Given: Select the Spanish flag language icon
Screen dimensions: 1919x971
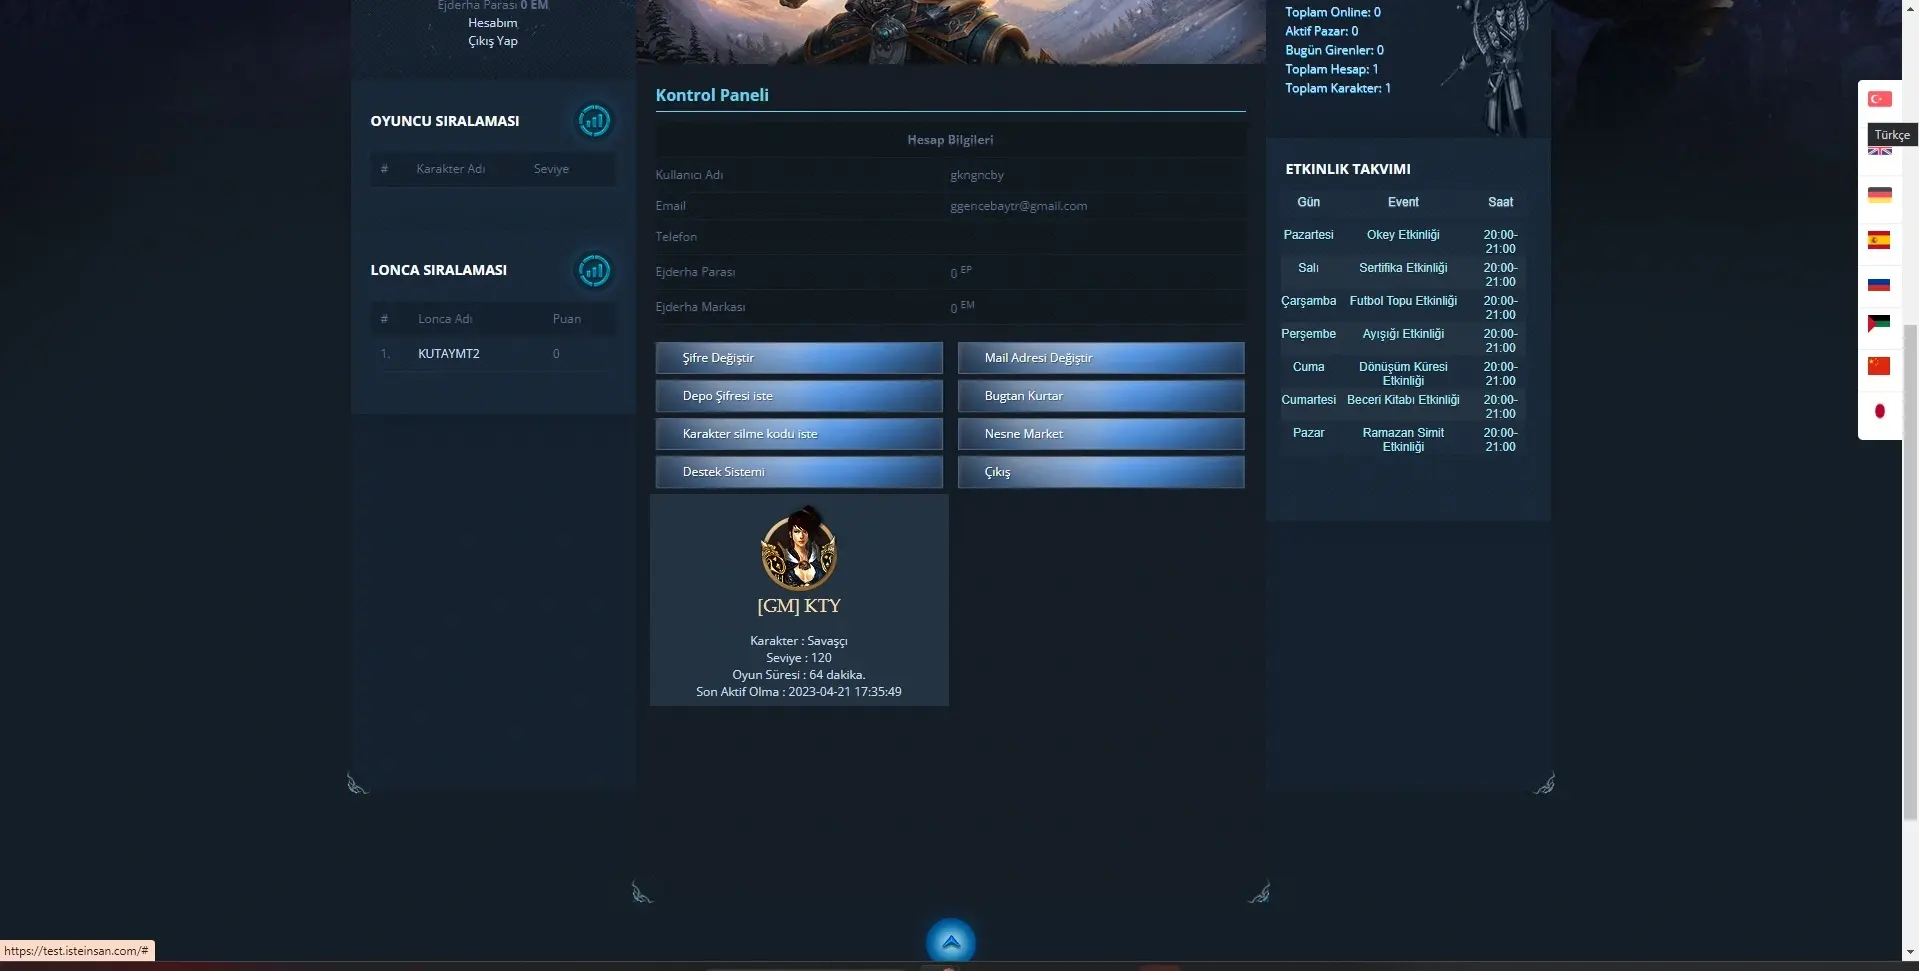Looking at the screenshot, I should coord(1880,240).
